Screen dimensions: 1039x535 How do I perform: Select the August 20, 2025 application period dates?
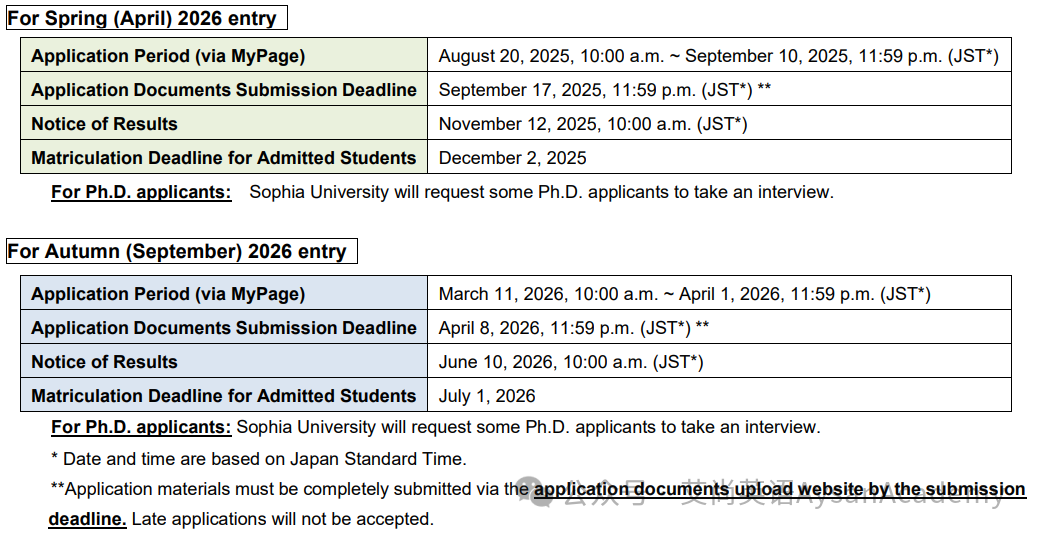718,56
